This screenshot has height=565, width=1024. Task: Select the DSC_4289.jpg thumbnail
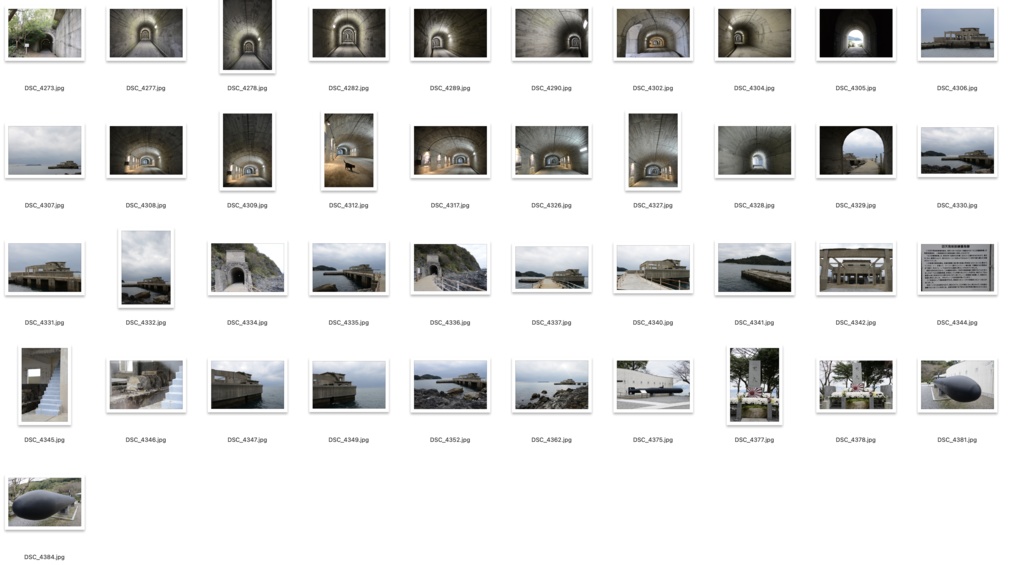tap(450, 33)
